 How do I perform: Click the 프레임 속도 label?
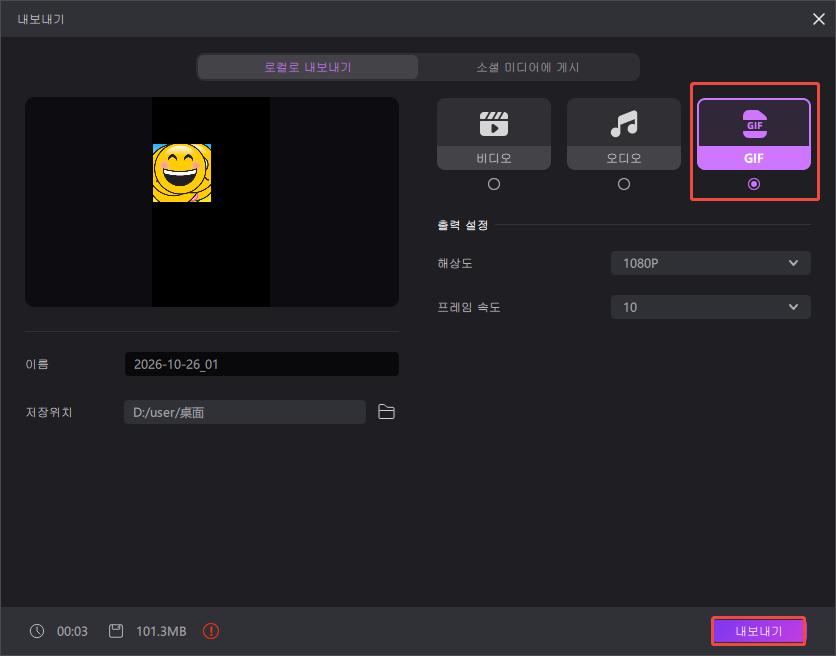point(469,307)
